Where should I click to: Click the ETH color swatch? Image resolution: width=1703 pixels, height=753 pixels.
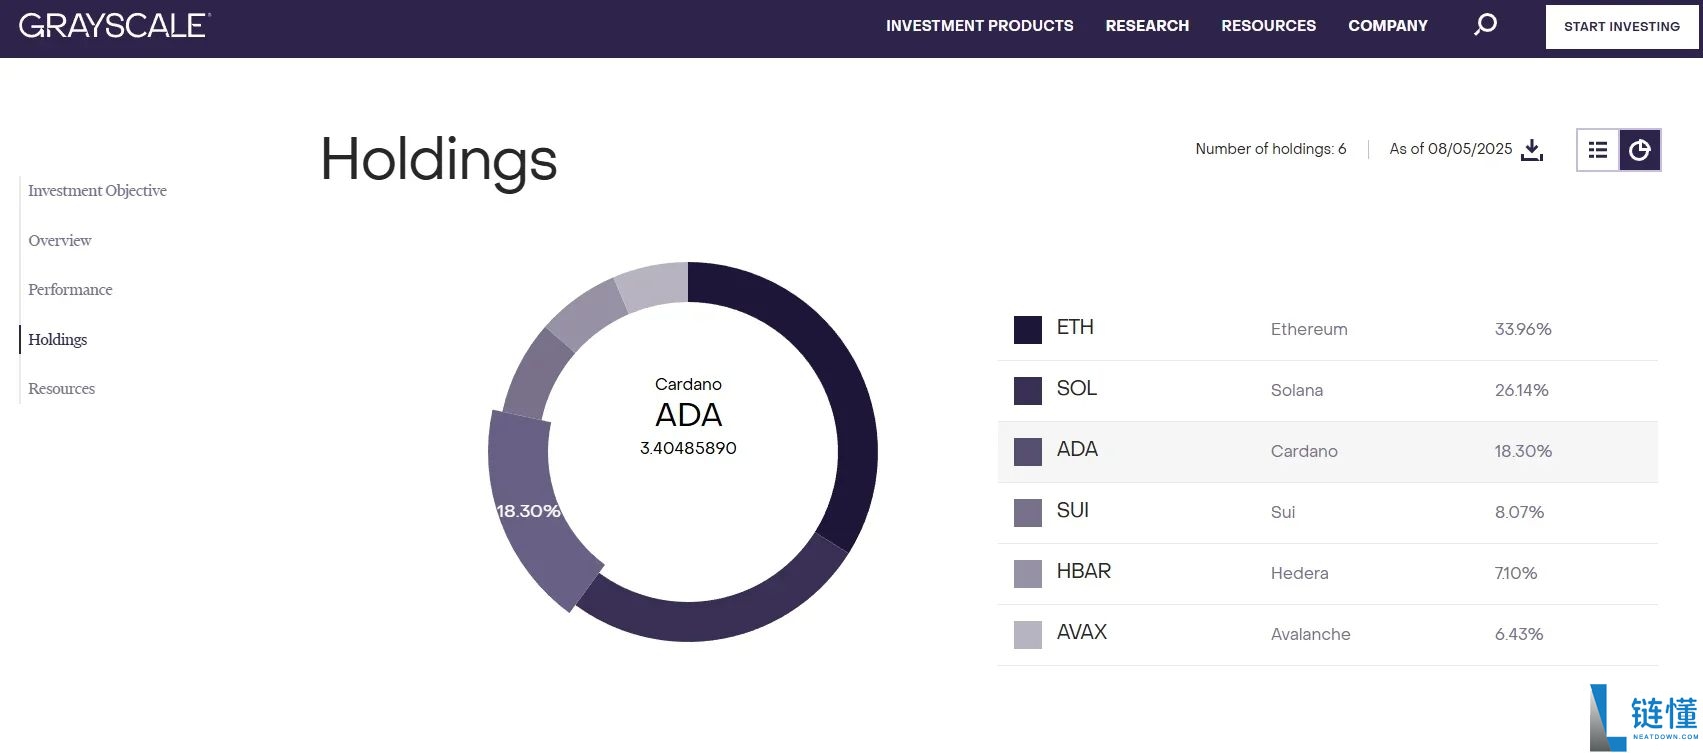pos(1028,330)
